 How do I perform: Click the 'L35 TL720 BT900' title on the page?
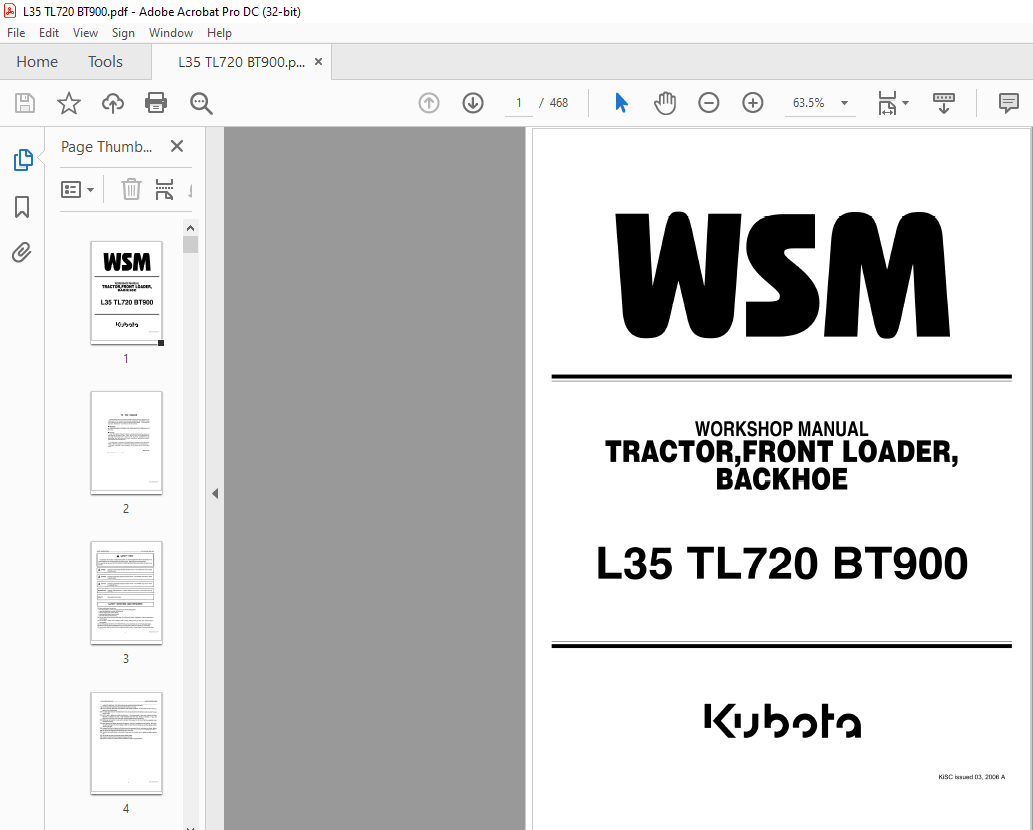pos(781,563)
